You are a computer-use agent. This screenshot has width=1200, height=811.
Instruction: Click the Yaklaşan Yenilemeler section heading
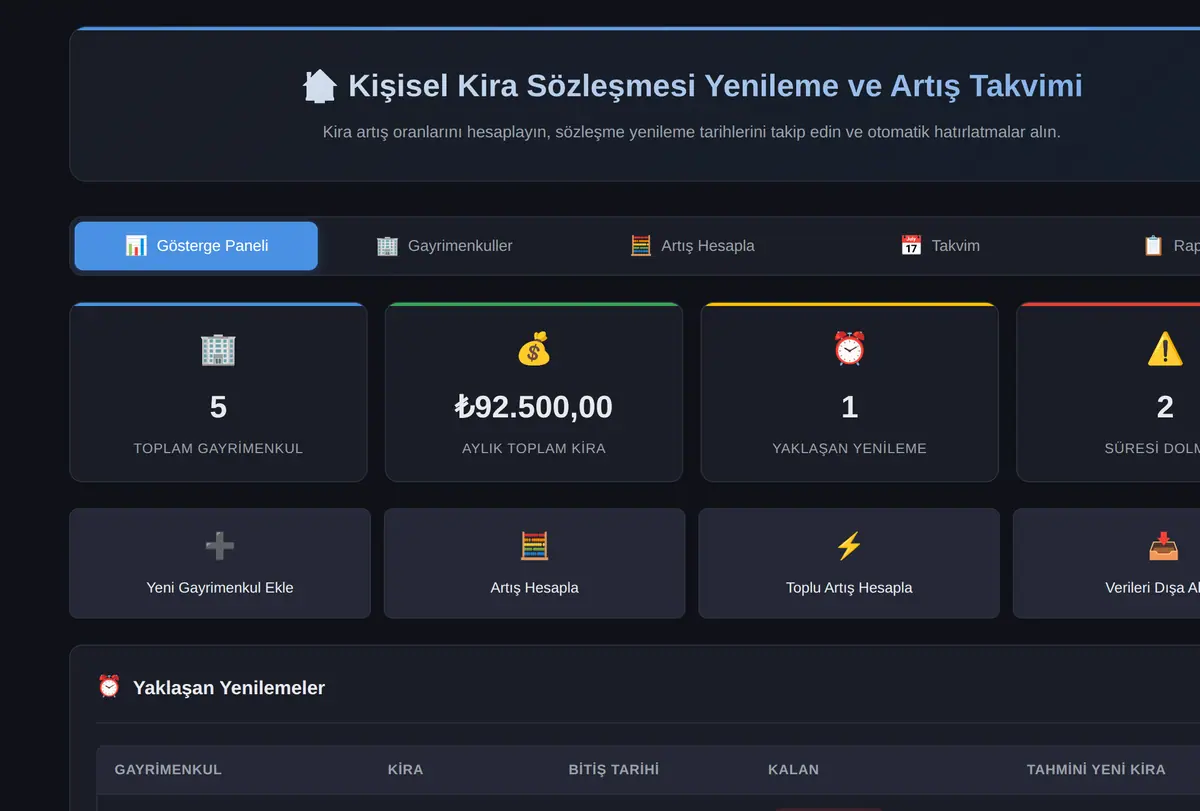[x=229, y=688]
